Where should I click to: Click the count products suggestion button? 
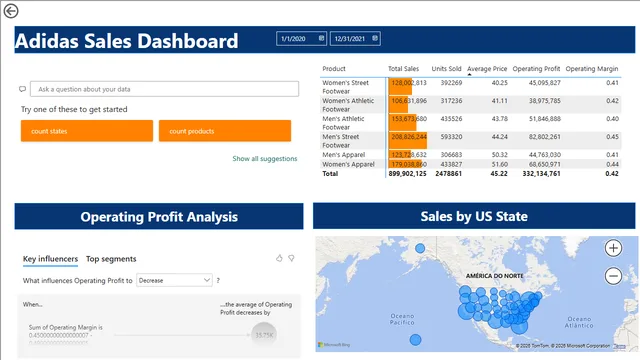(x=225, y=131)
